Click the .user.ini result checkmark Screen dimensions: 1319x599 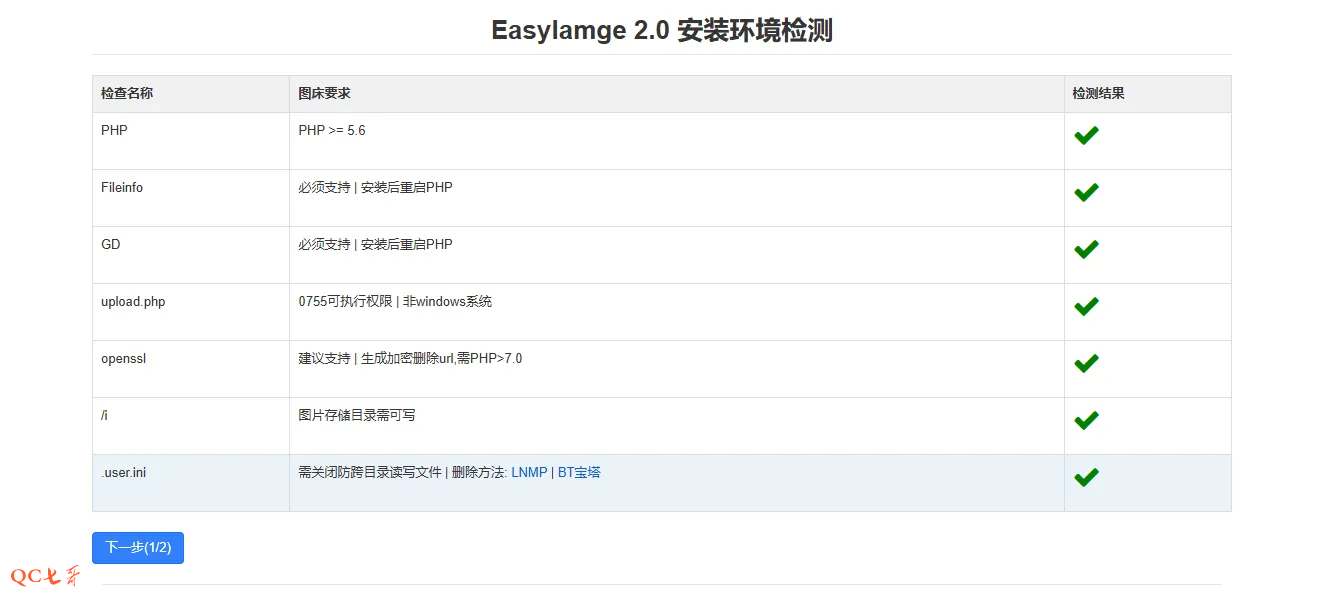1086,477
